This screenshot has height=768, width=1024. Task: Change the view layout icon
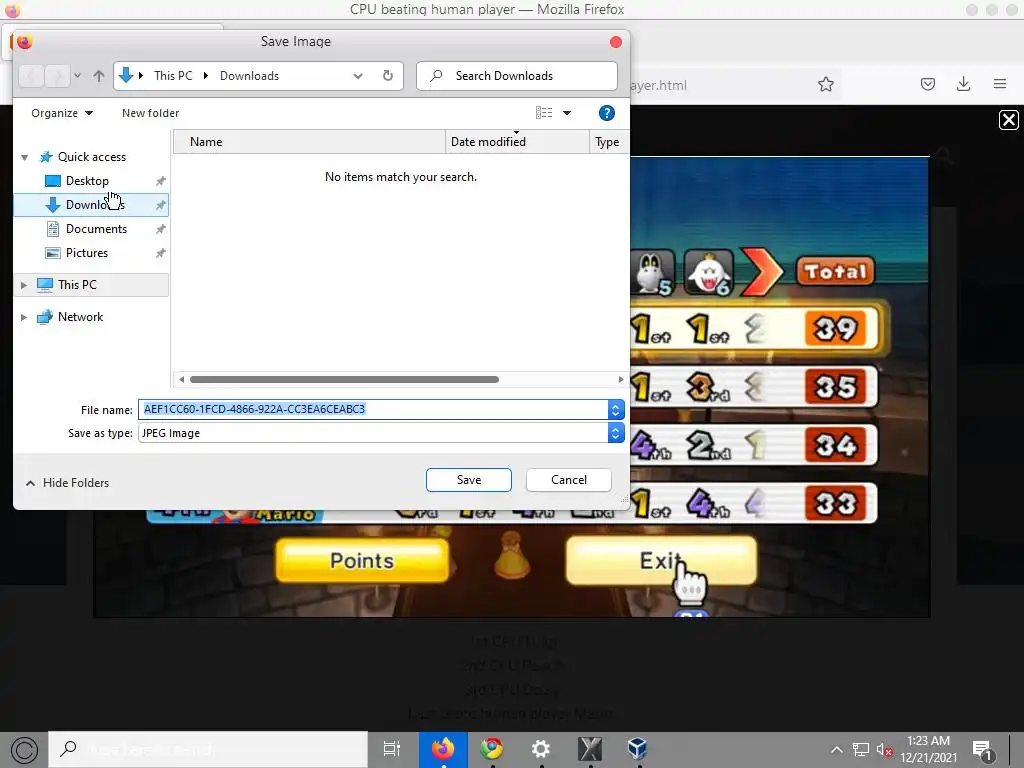[x=544, y=113]
